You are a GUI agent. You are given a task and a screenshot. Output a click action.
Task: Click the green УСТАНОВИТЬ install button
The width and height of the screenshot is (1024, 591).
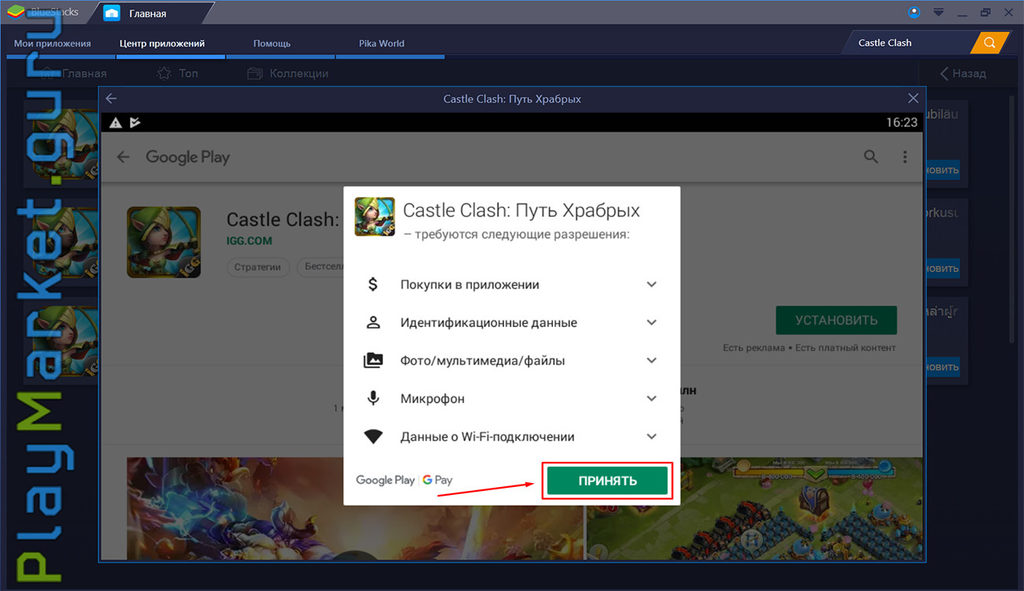836,320
